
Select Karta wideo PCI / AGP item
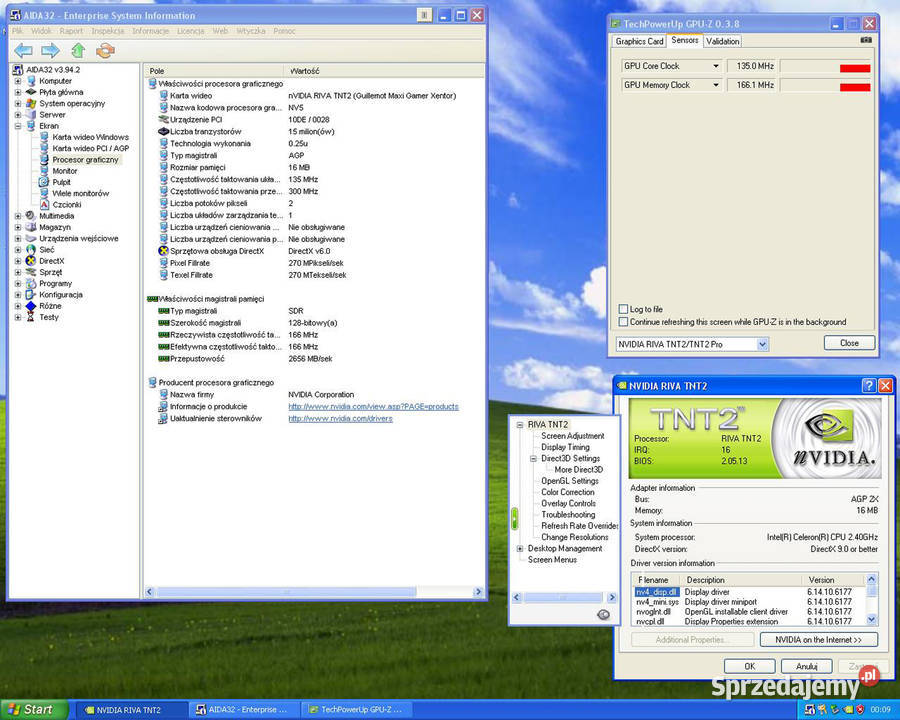91,148
